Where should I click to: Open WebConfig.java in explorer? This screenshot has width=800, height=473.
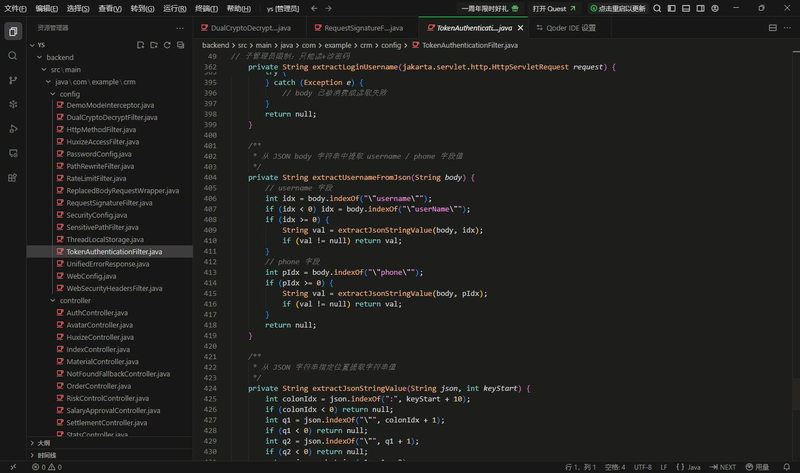(x=91, y=276)
